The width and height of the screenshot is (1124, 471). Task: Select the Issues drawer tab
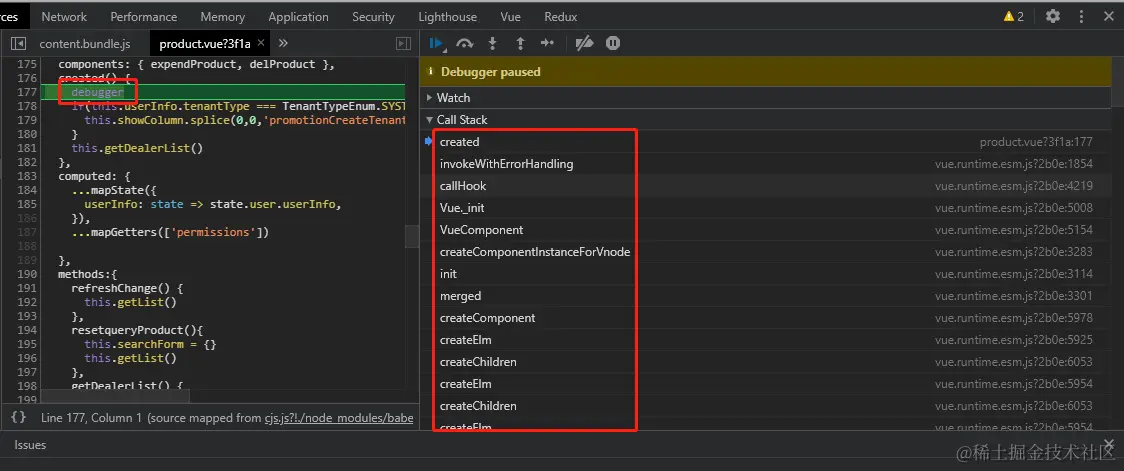pos(30,444)
